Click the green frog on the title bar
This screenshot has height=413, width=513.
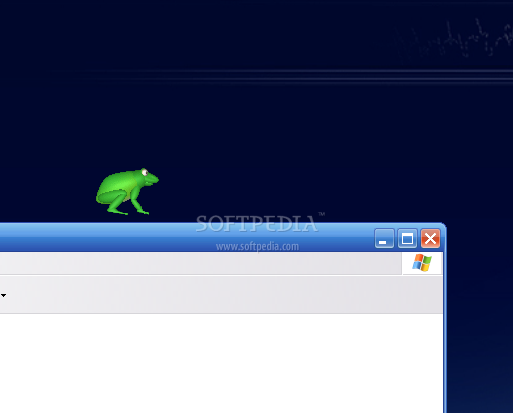tap(127, 192)
